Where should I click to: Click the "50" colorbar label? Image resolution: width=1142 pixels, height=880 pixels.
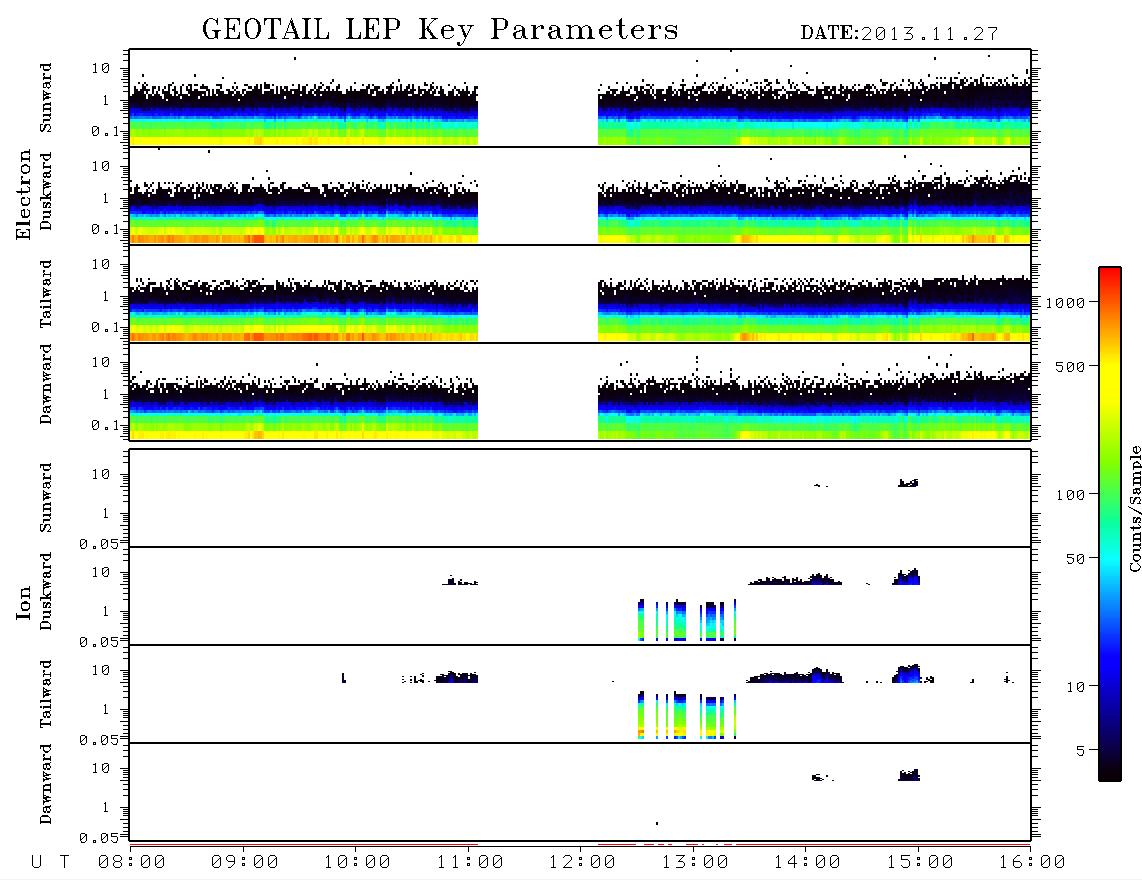pyautogui.click(x=1075, y=559)
